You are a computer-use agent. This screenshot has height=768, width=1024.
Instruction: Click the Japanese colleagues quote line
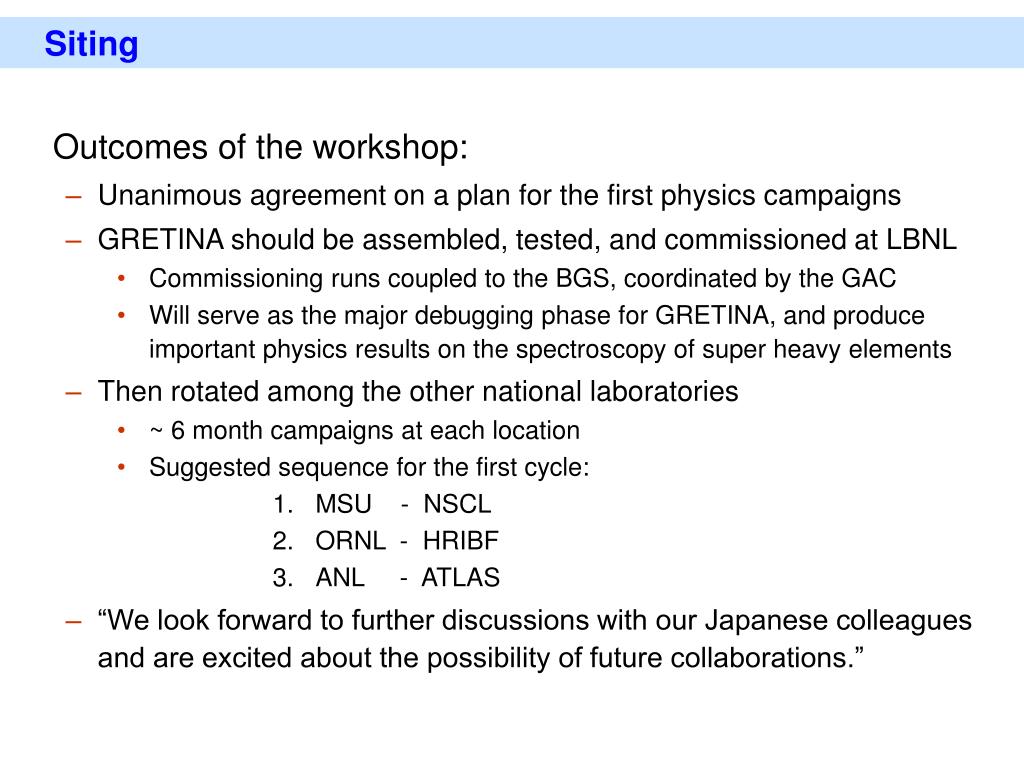pyautogui.click(x=535, y=621)
